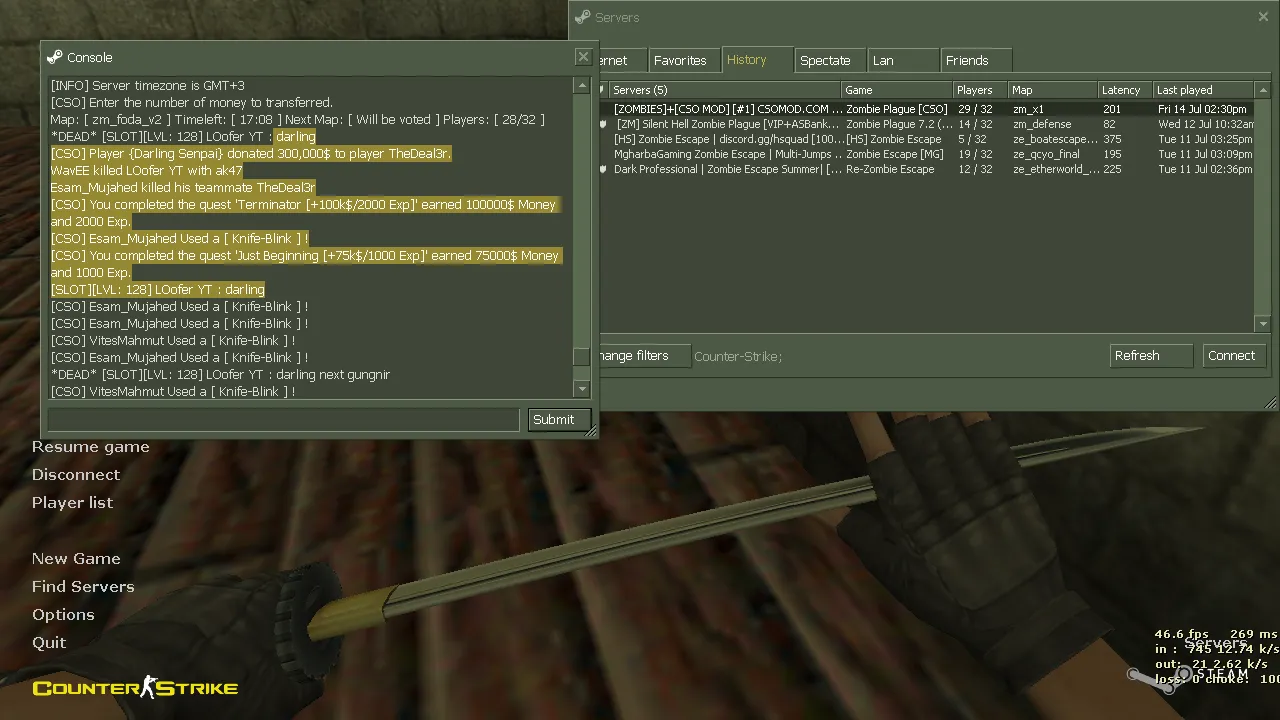This screenshot has height=720, width=1280.
Task: Click the Console window resize grip
Action: point(590,431)
